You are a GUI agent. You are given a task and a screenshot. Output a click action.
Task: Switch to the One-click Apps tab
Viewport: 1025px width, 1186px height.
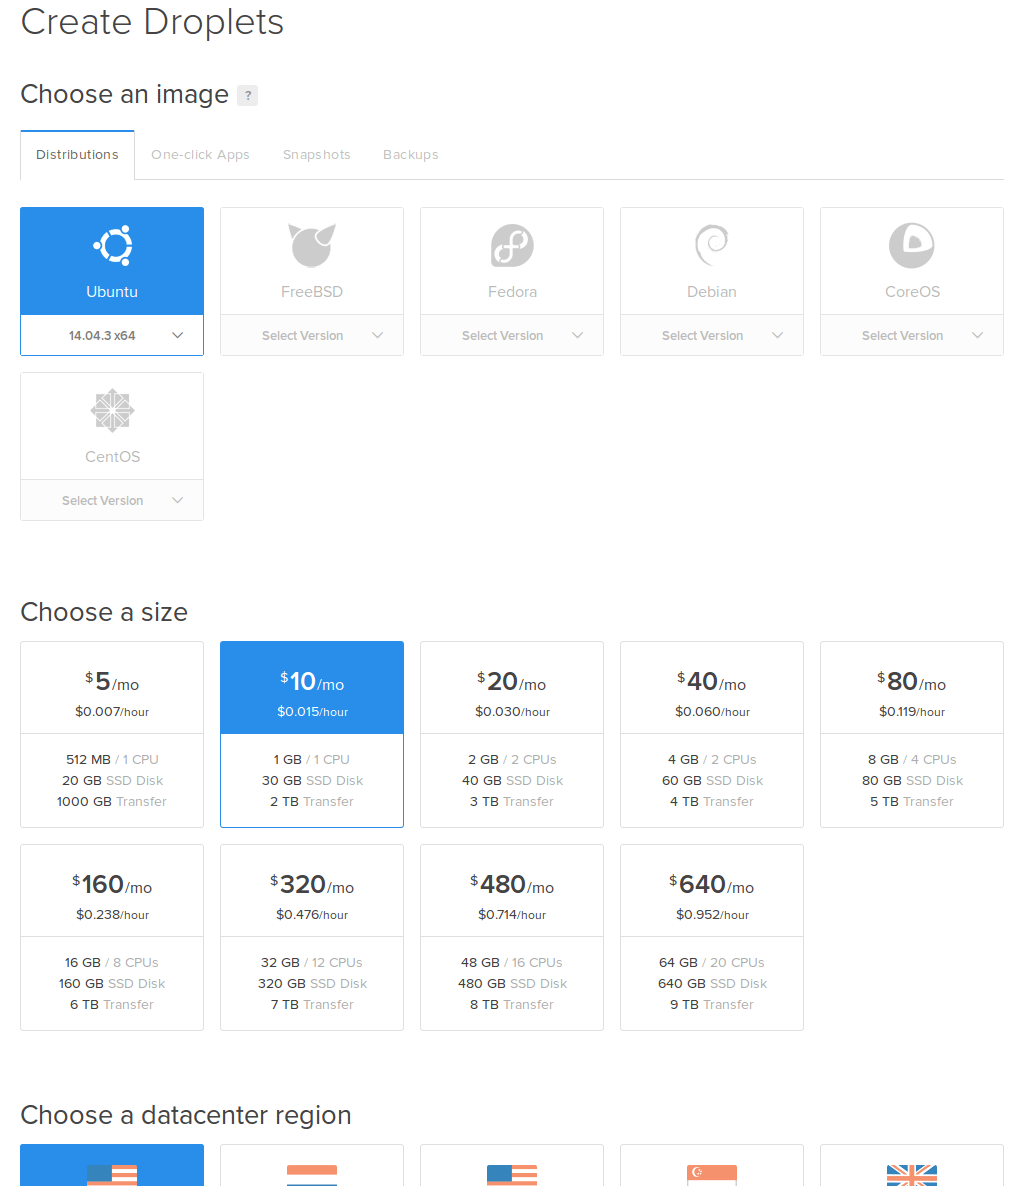(x=200, y=154)
